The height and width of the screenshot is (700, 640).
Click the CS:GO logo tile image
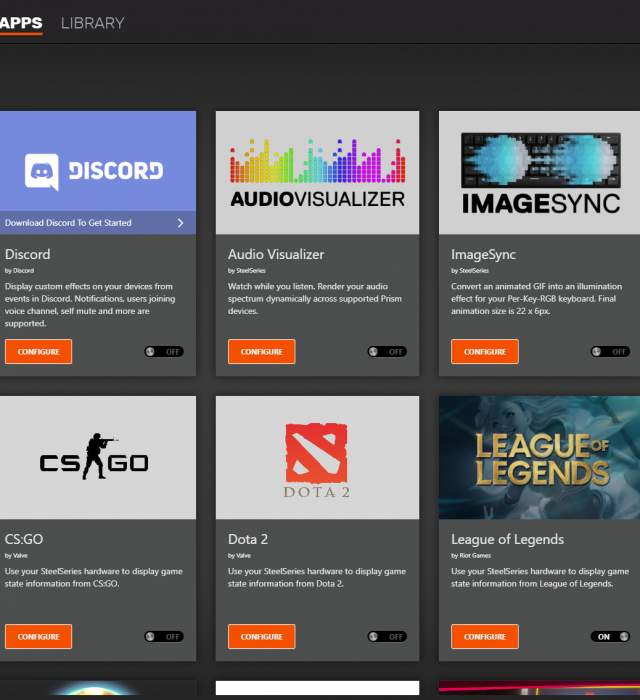pos(97,458)
